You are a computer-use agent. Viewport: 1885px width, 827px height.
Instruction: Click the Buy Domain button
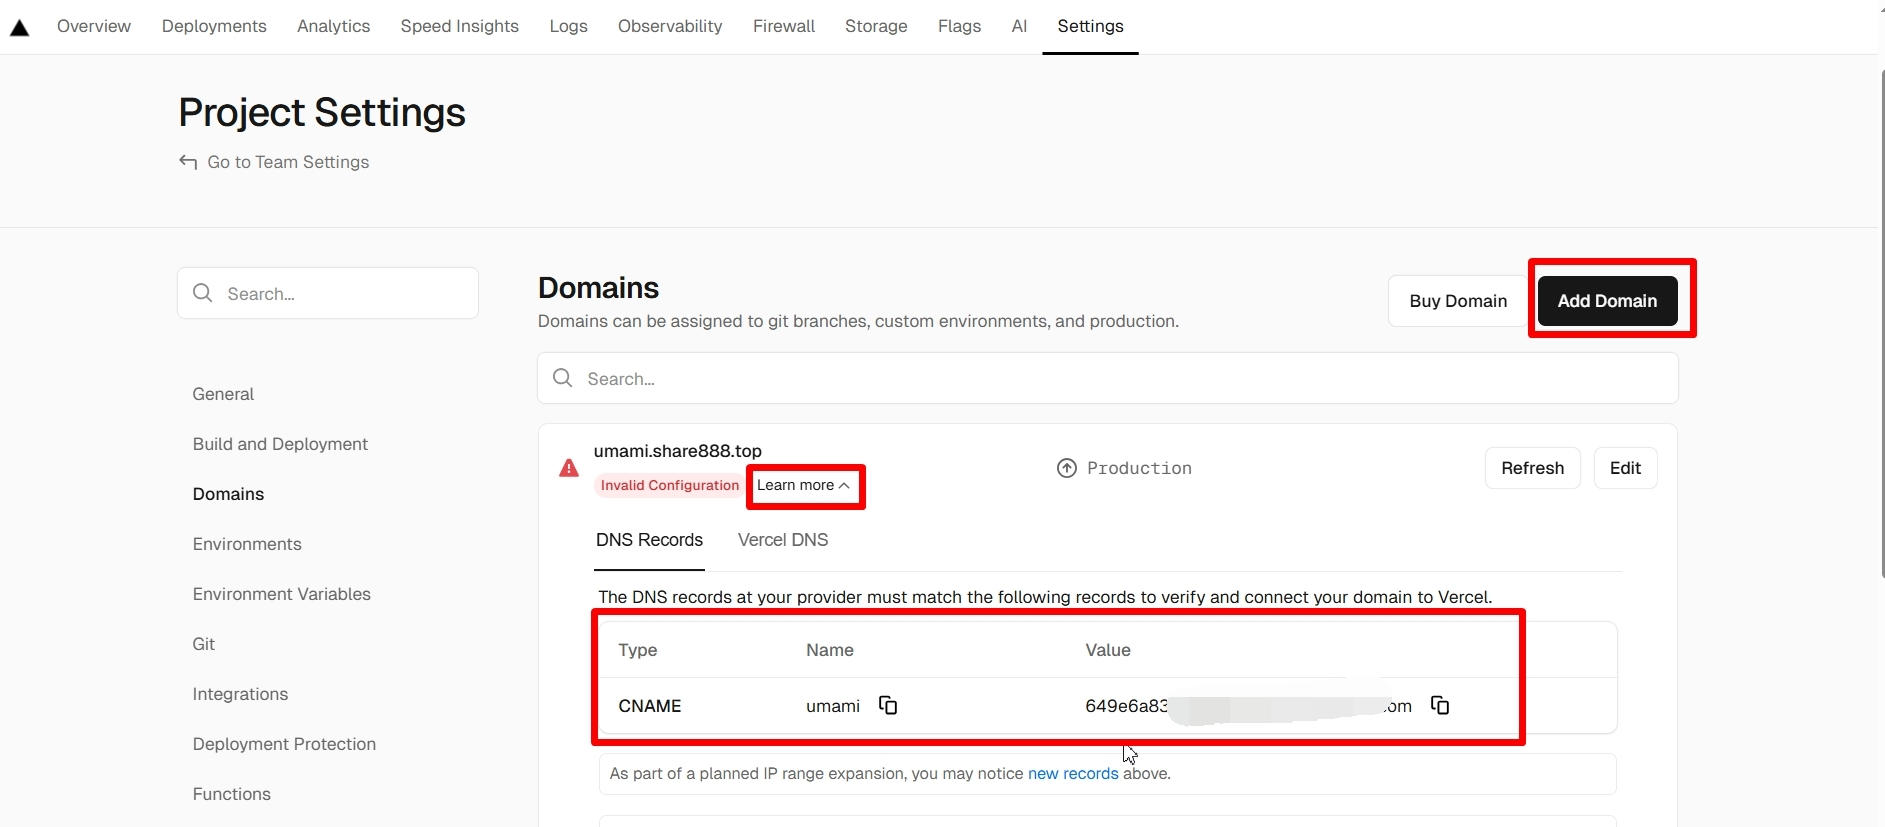tap(1458, 301)
